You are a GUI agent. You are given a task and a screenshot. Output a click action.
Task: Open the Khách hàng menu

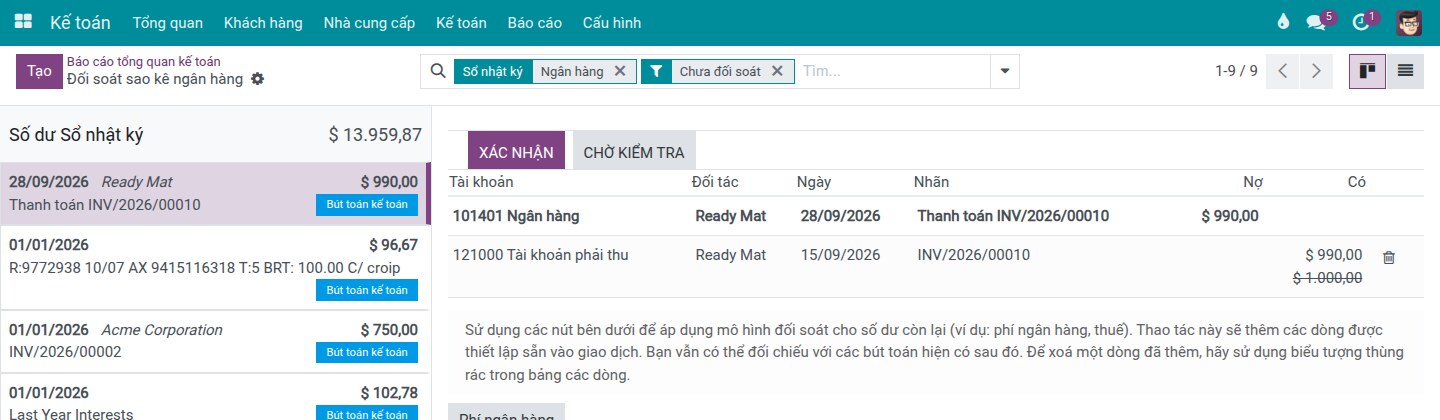point(263,22)
